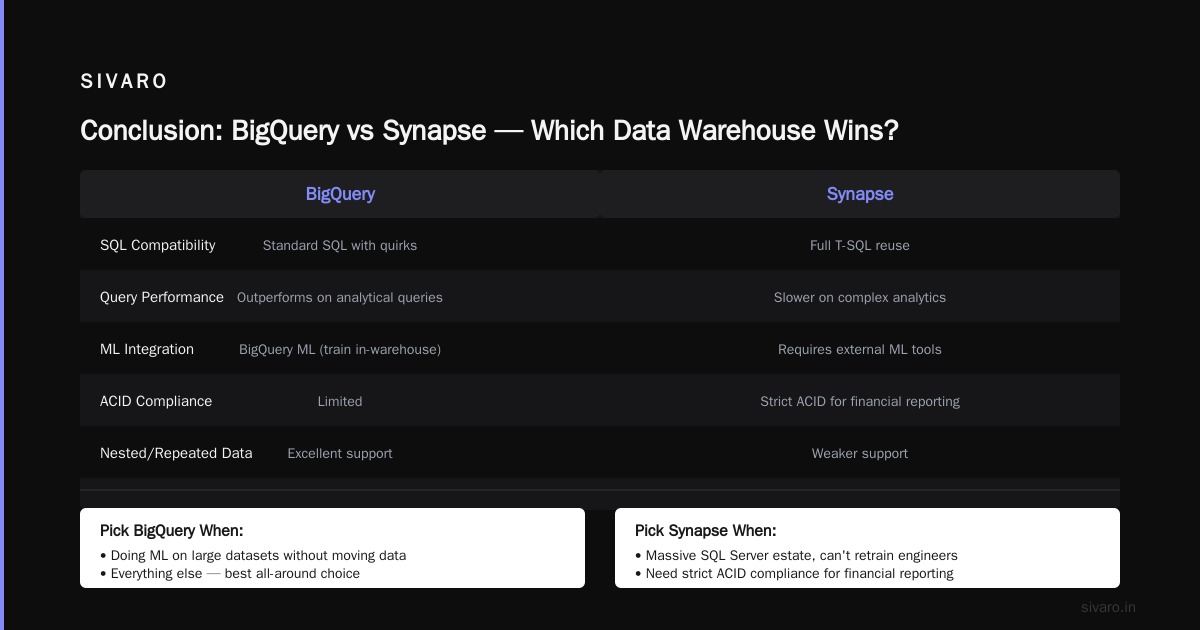Click 'BigQuery ML (train in-warehouse)' cell

(x=340, y=349)
